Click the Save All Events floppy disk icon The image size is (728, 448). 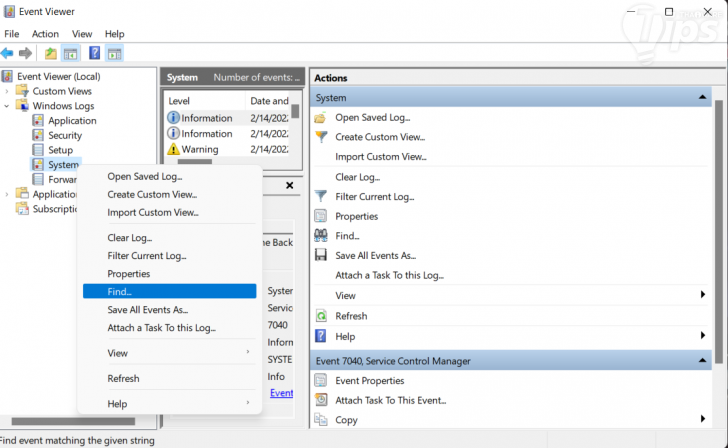pyautogui.click(x=320, y=255)
